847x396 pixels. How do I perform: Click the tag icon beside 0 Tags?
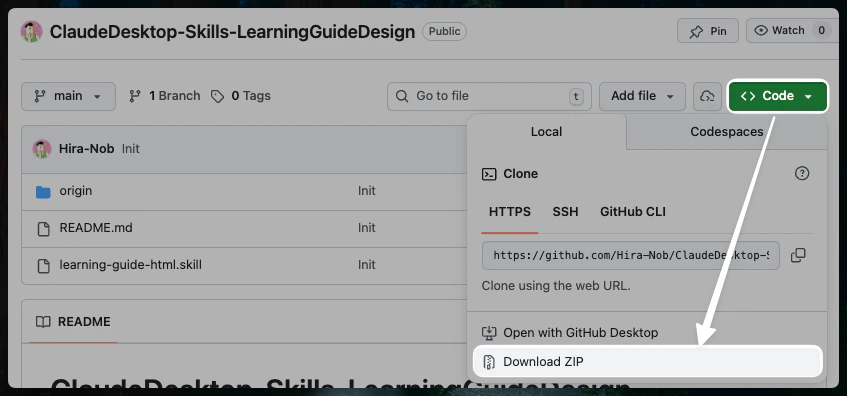coord(217,97)
